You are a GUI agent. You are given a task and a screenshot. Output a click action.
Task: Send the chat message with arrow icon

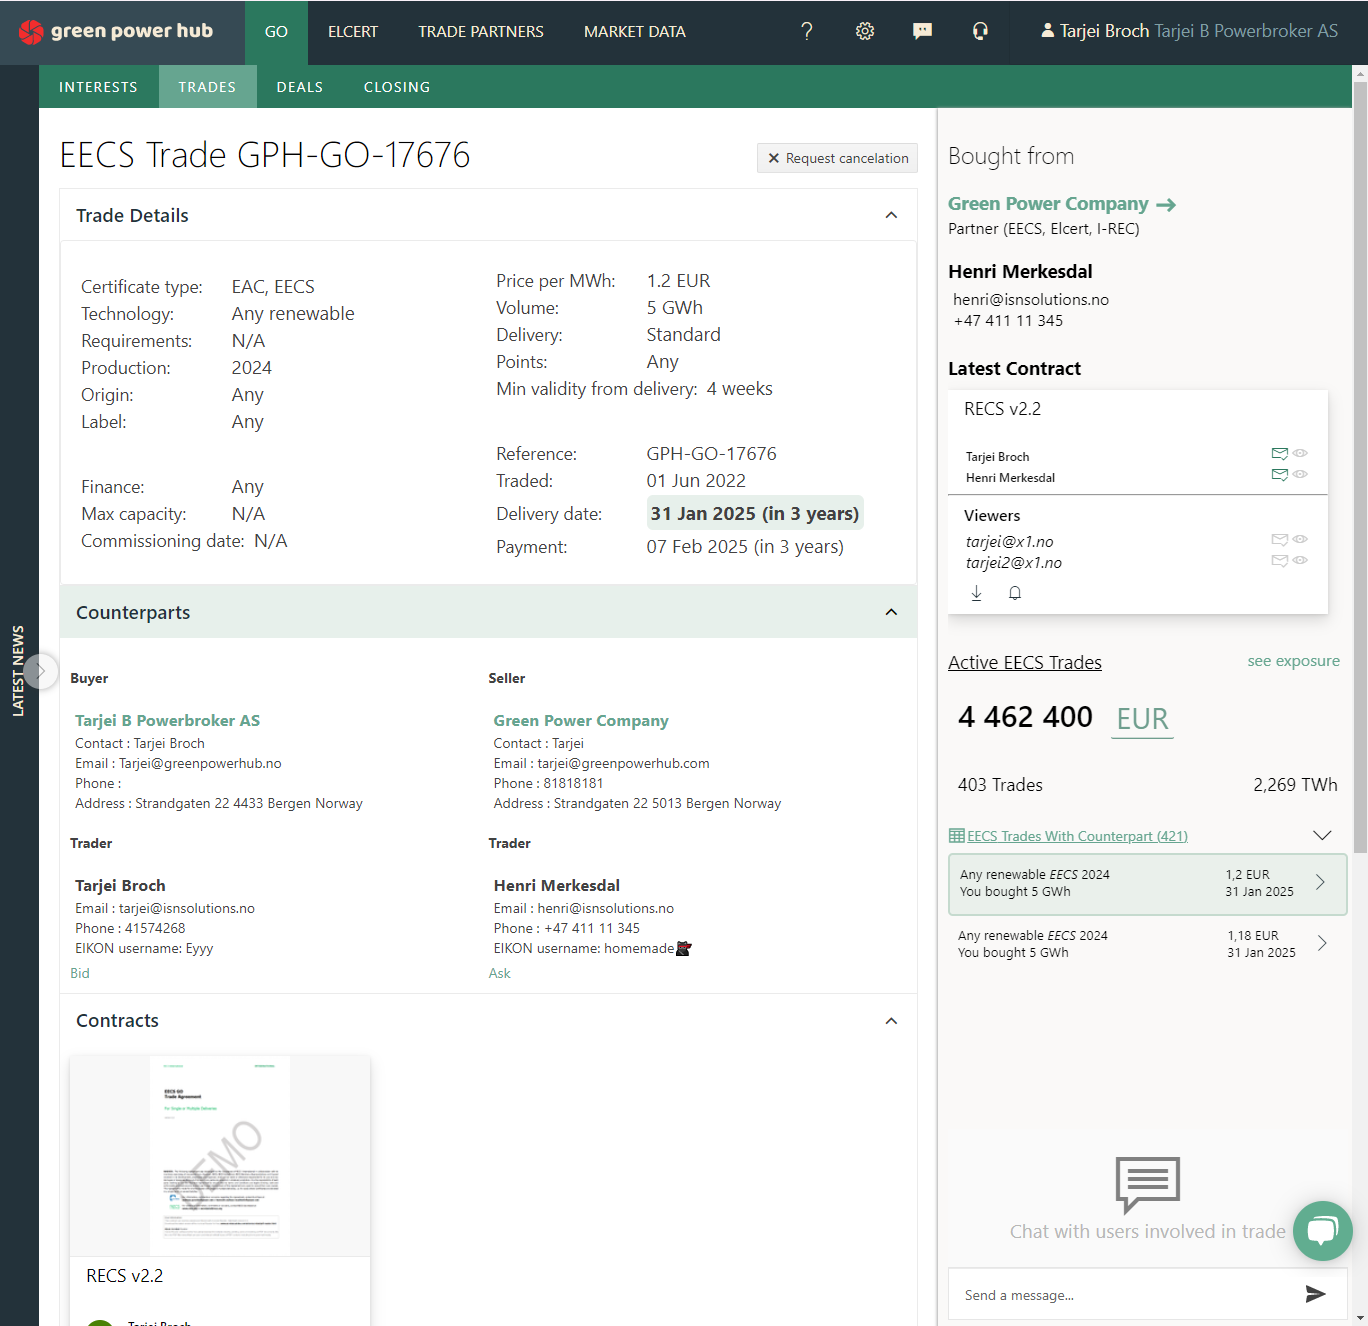1315,1294
